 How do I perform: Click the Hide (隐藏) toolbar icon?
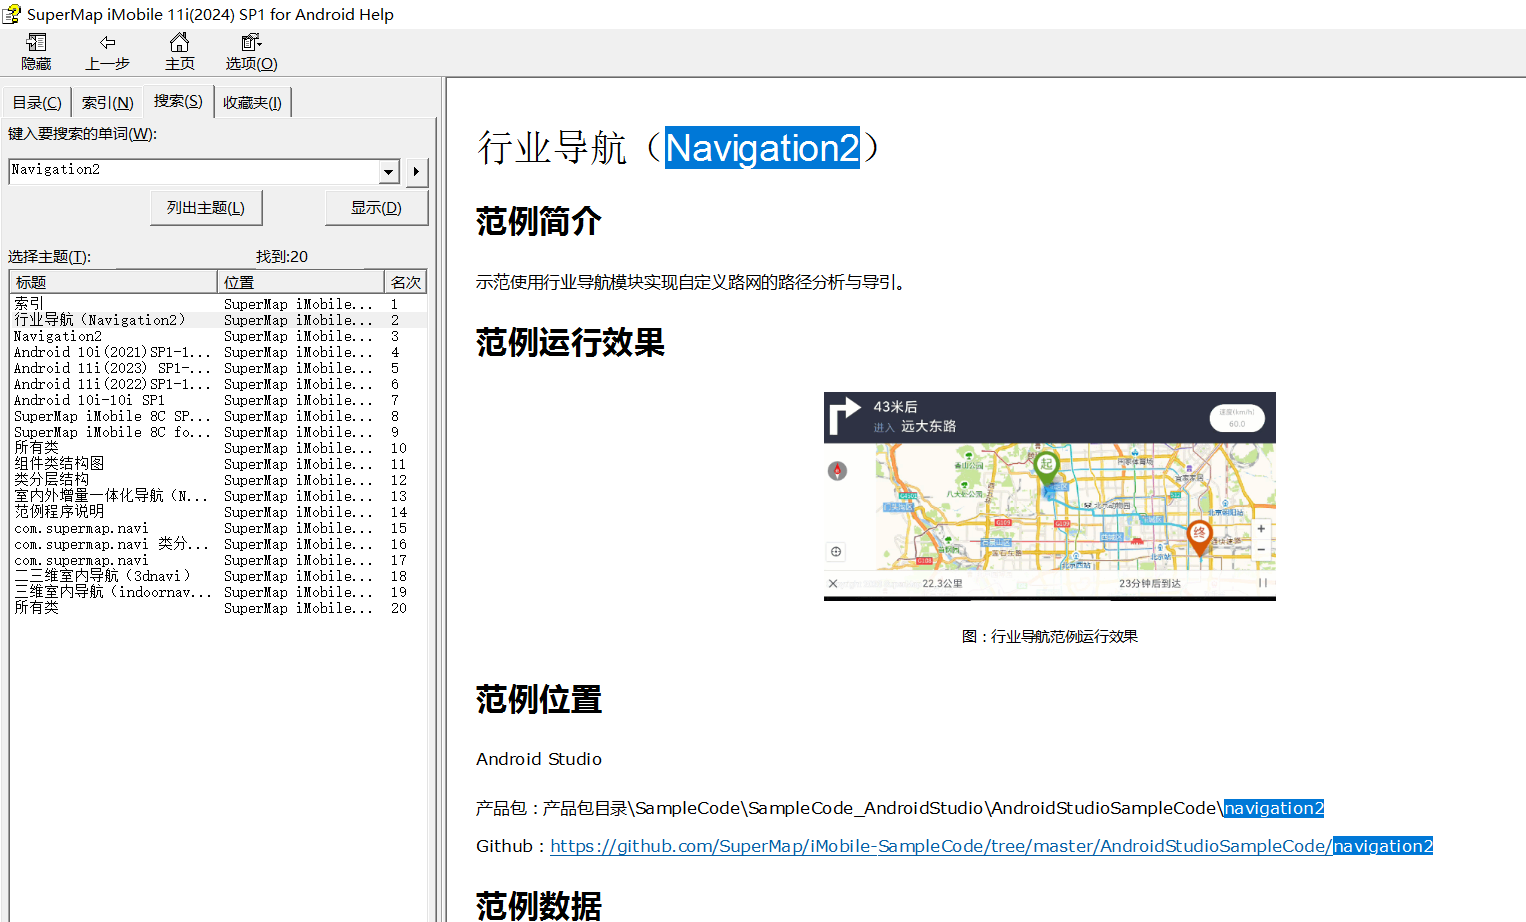[x=37, y=51]
